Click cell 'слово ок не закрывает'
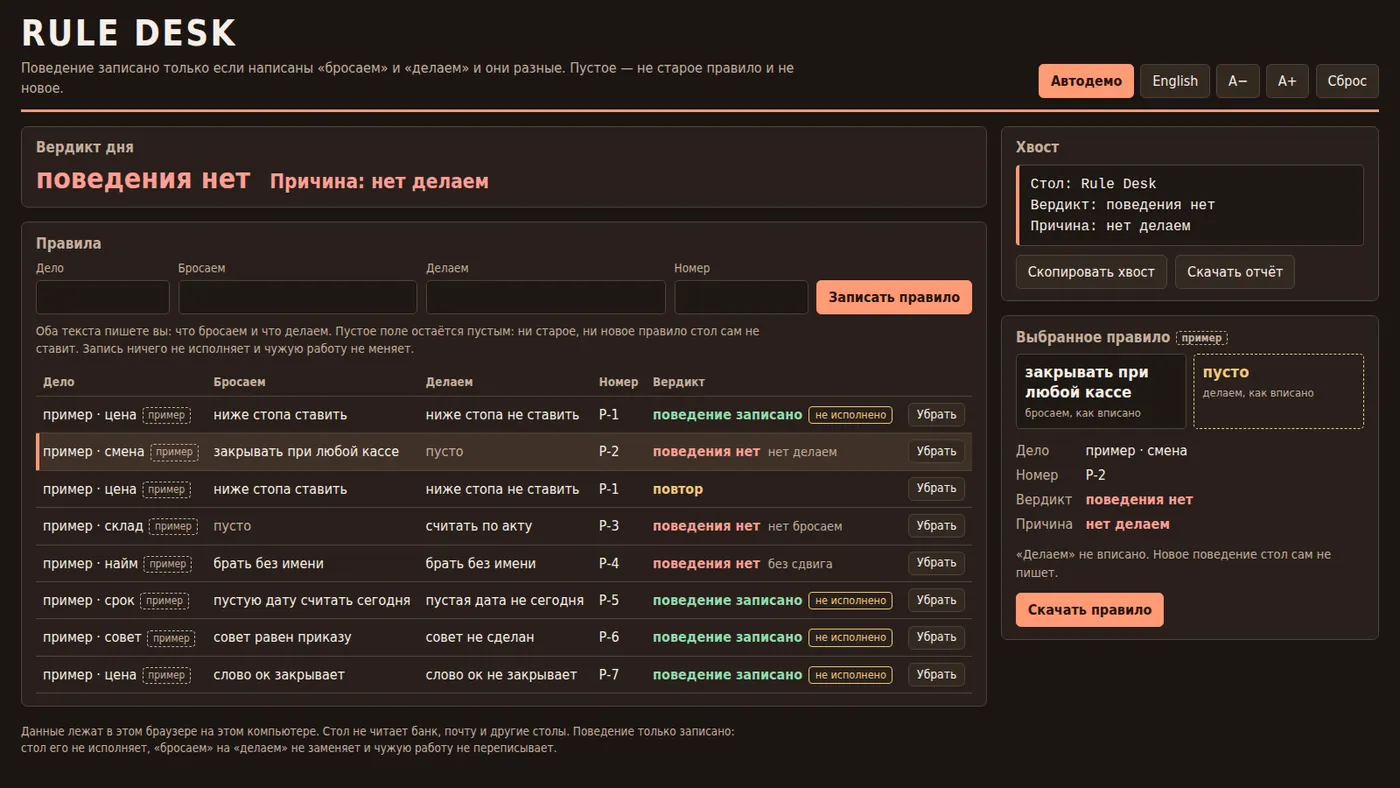The height and width of the screenshot is (788, 1400). 501,675
